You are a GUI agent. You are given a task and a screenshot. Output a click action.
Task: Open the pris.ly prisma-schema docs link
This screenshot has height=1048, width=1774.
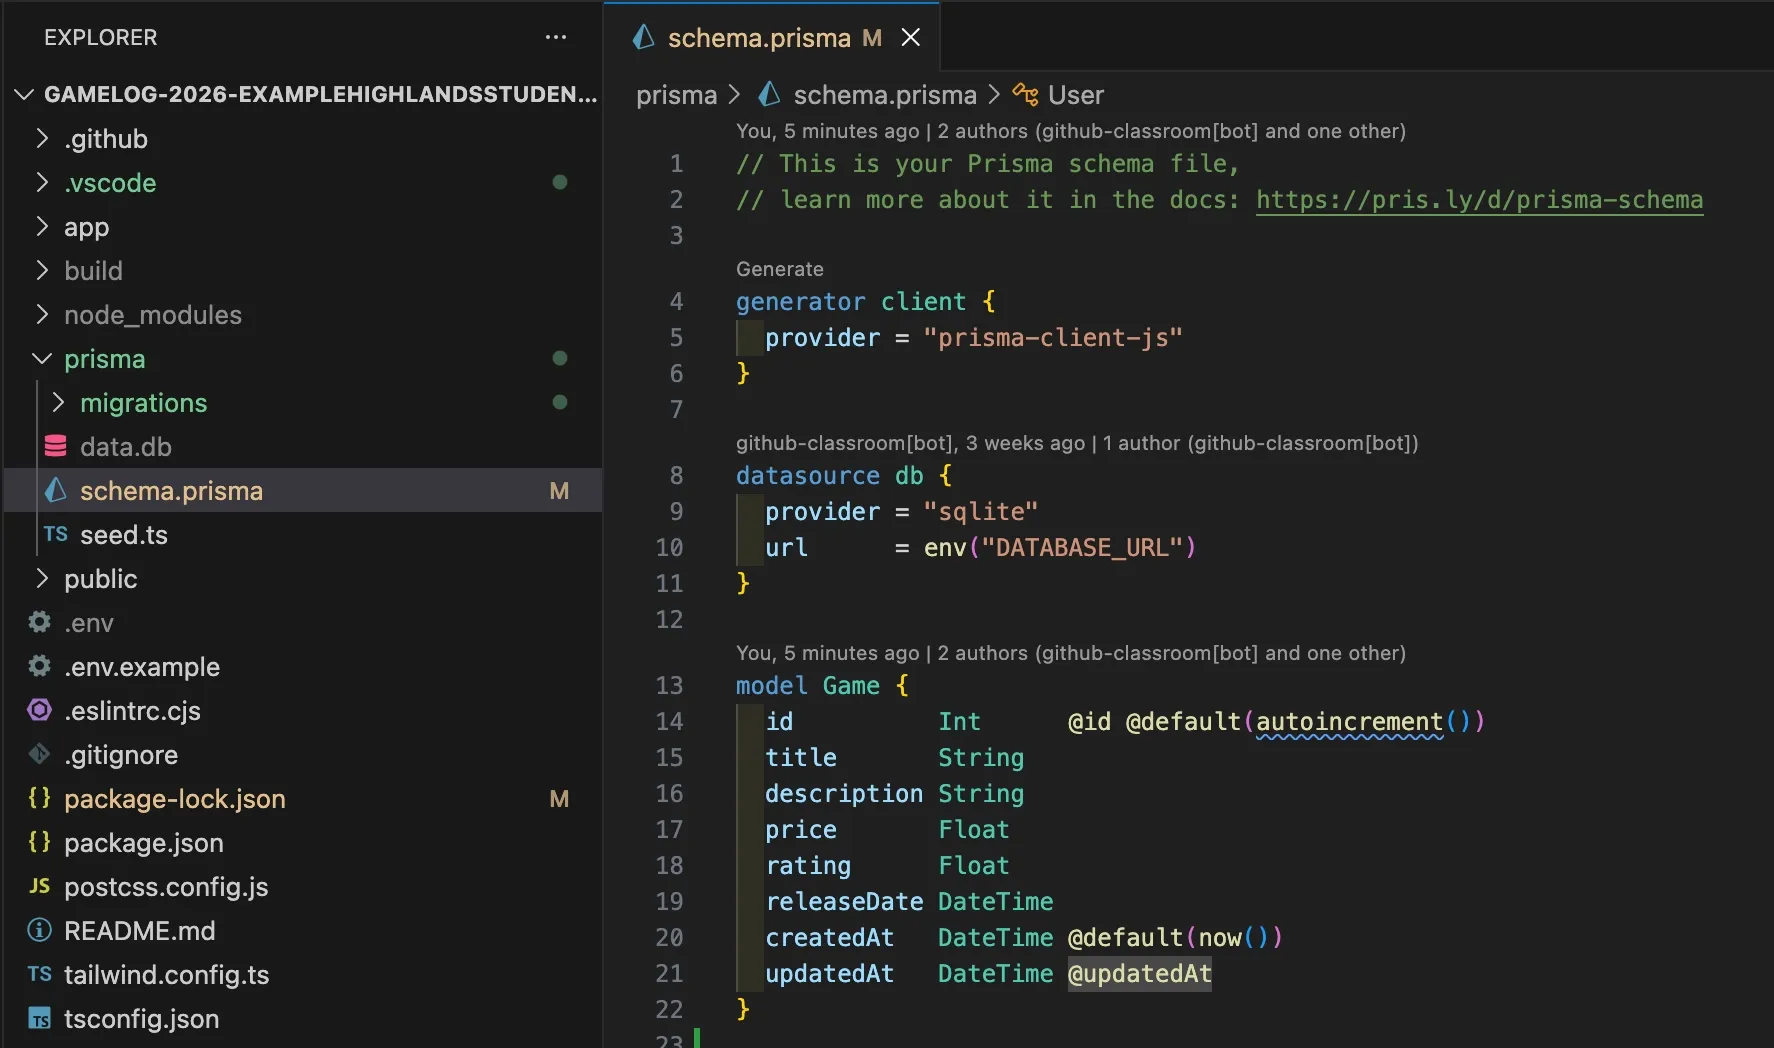(x=1478, y=200)
